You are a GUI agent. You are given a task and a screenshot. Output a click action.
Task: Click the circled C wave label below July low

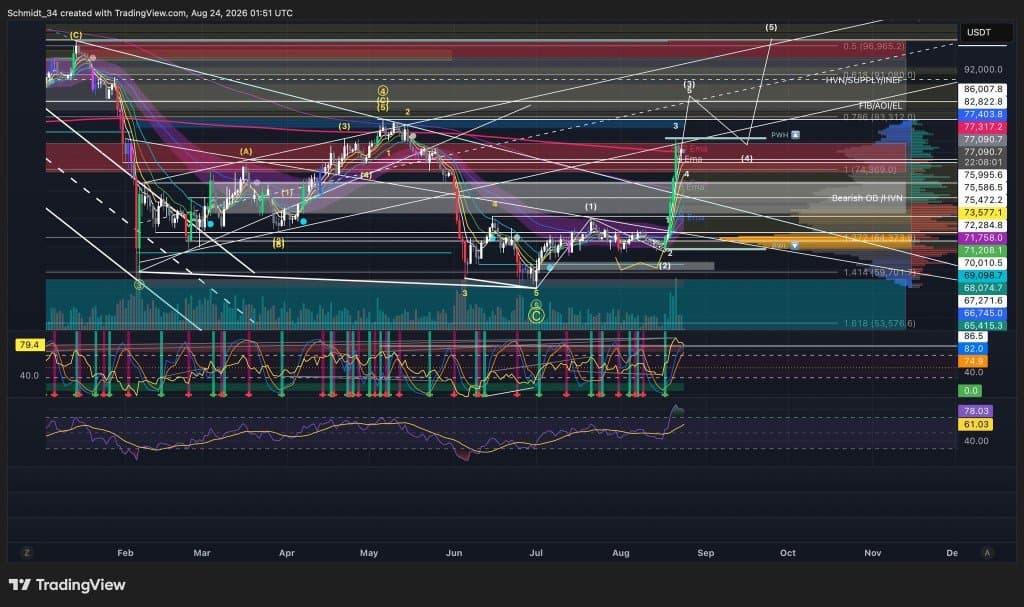[536, 316]
